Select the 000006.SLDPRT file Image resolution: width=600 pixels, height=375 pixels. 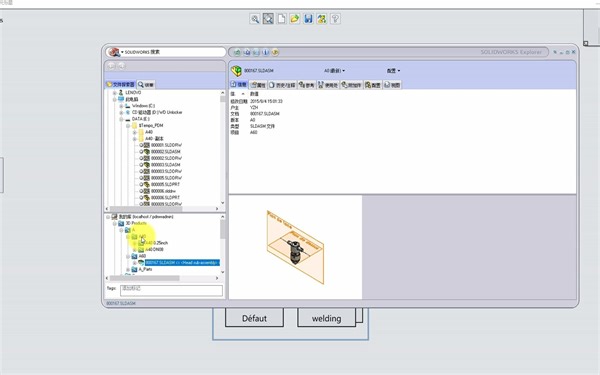(x=160, y=197)
